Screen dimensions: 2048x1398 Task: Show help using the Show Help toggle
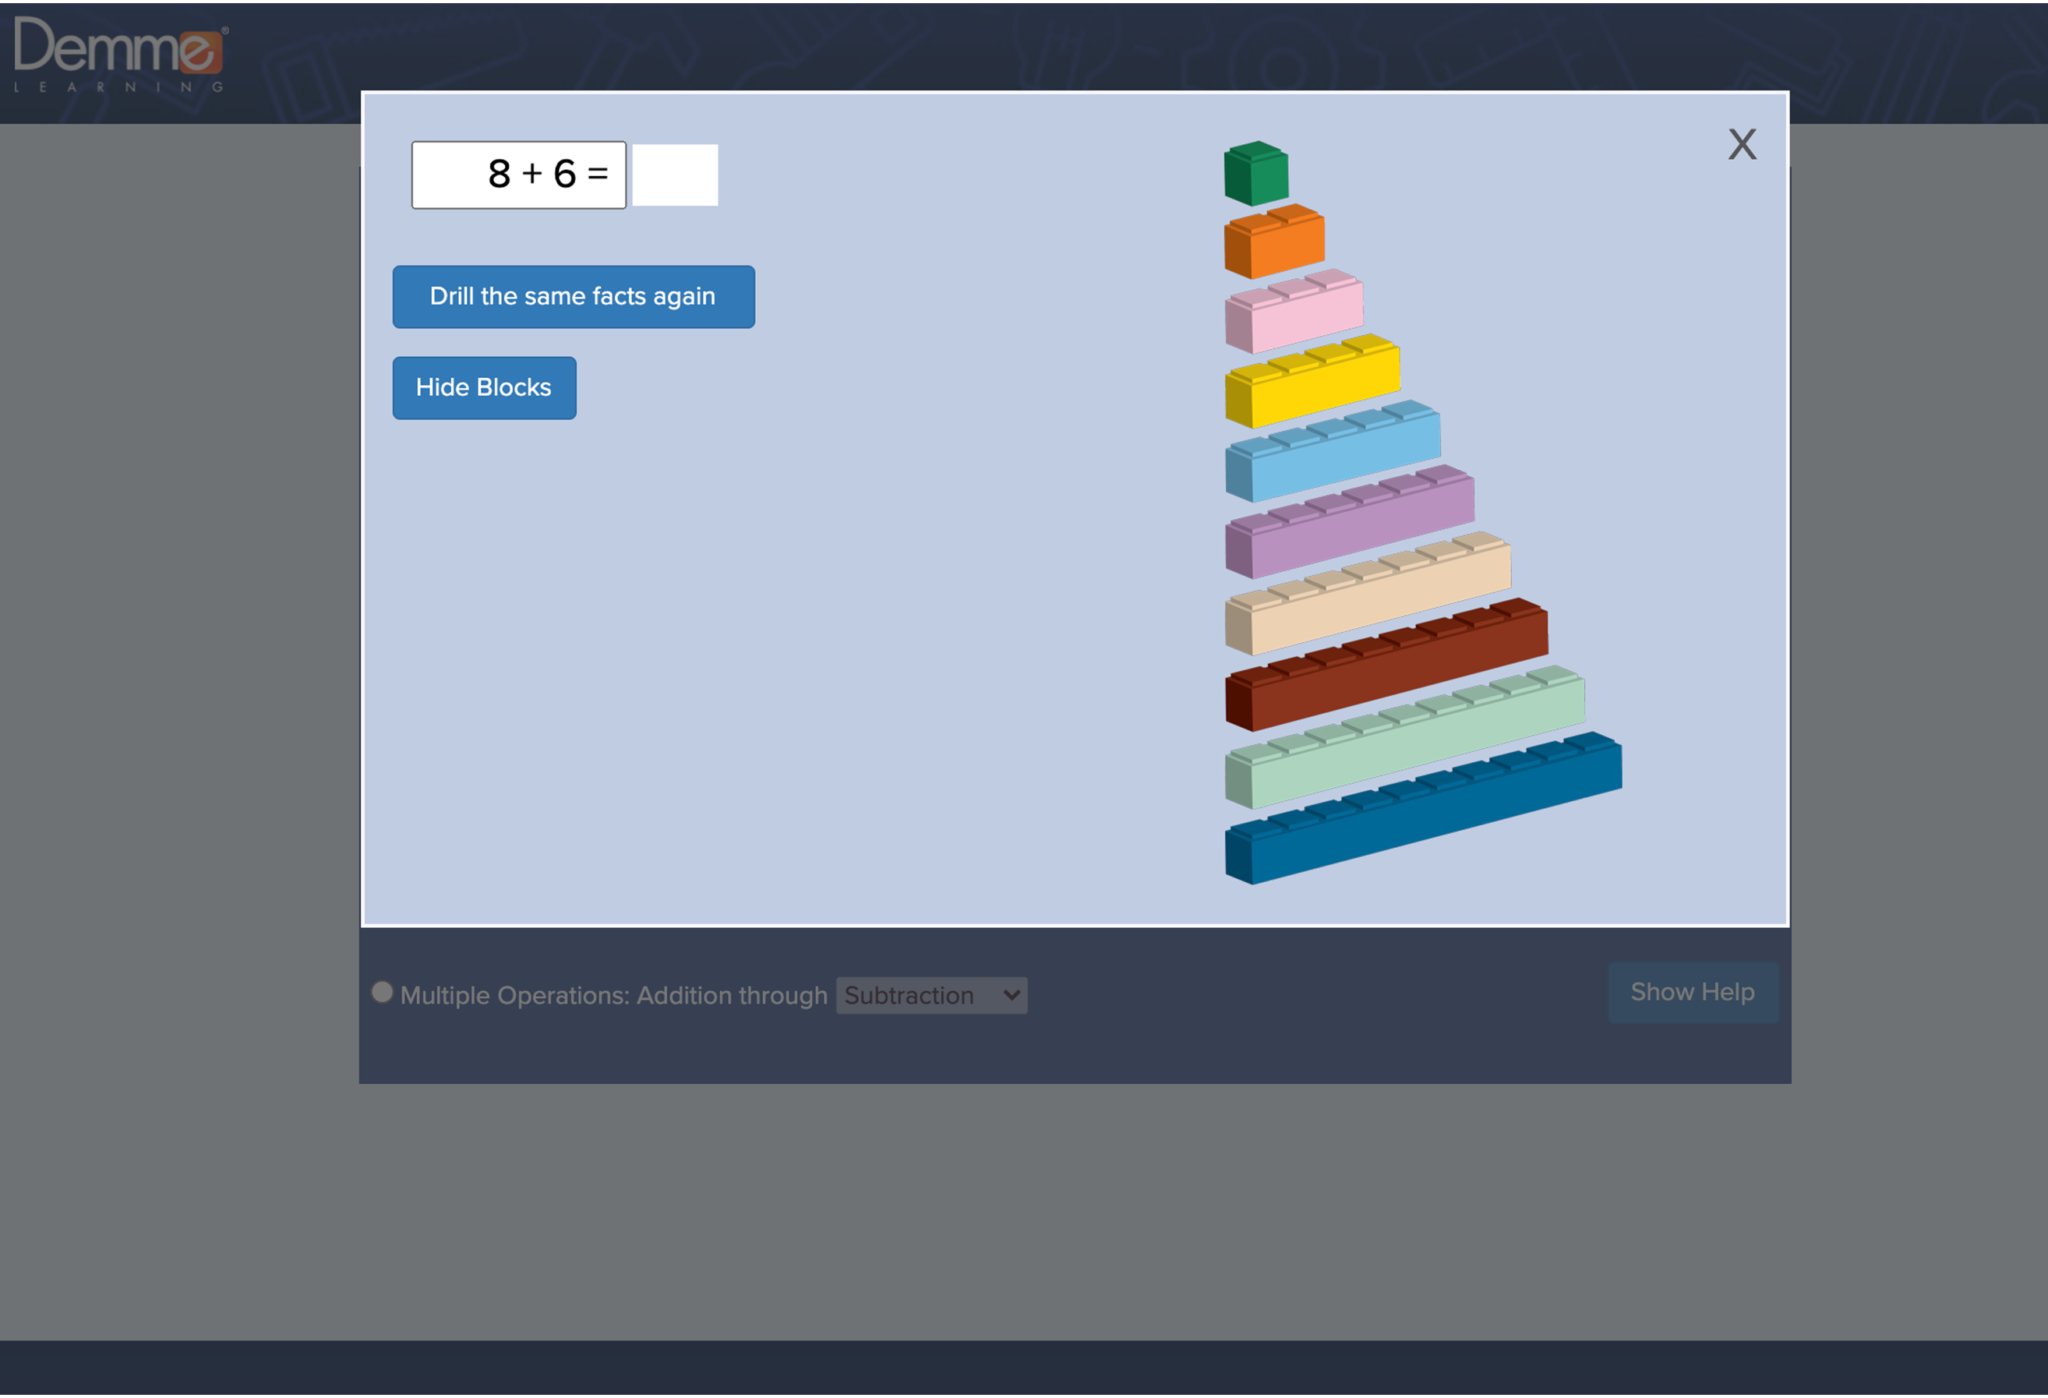click(x=1692, y=992)
